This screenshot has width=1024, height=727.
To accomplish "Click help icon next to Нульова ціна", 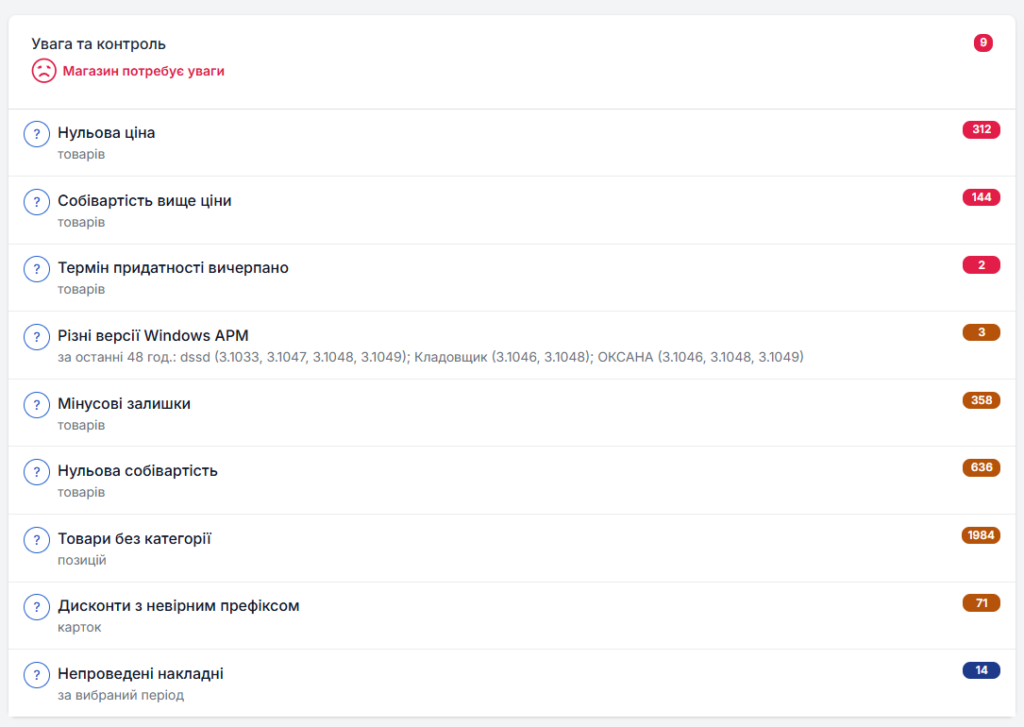I will coord(37,134).
